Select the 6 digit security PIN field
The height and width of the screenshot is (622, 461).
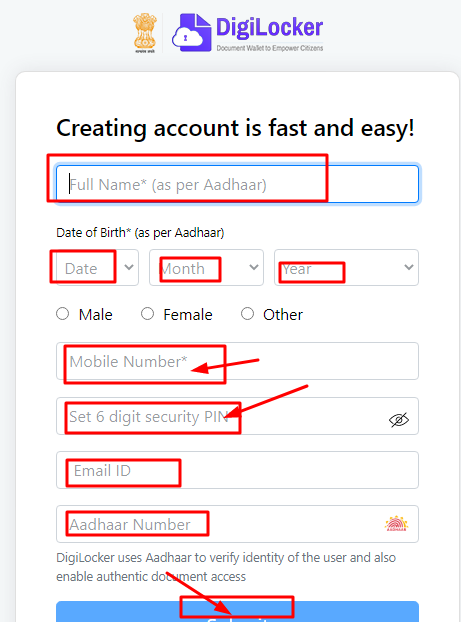pyautogui.click(x=237, y=416)
